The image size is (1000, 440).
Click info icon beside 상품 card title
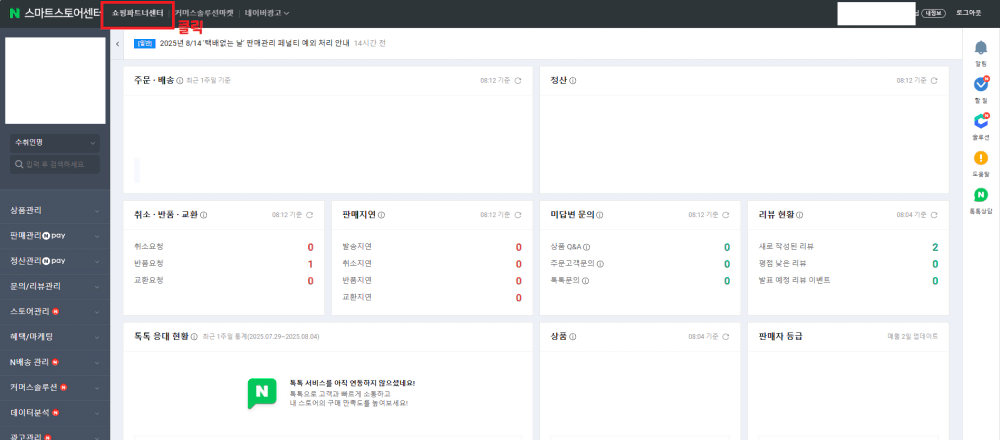[573, 336]
